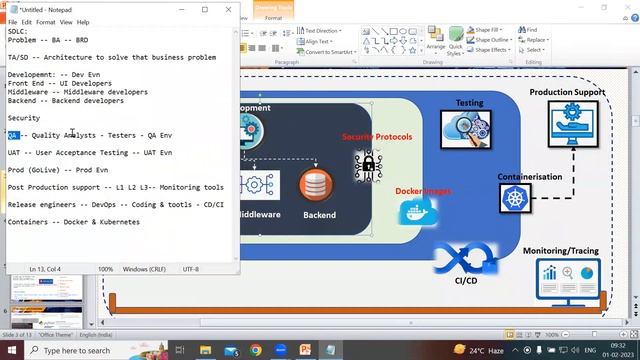Screen dimensions: 640x360
Task: Open Shape Effects dropdown
Action: [489, 50]
